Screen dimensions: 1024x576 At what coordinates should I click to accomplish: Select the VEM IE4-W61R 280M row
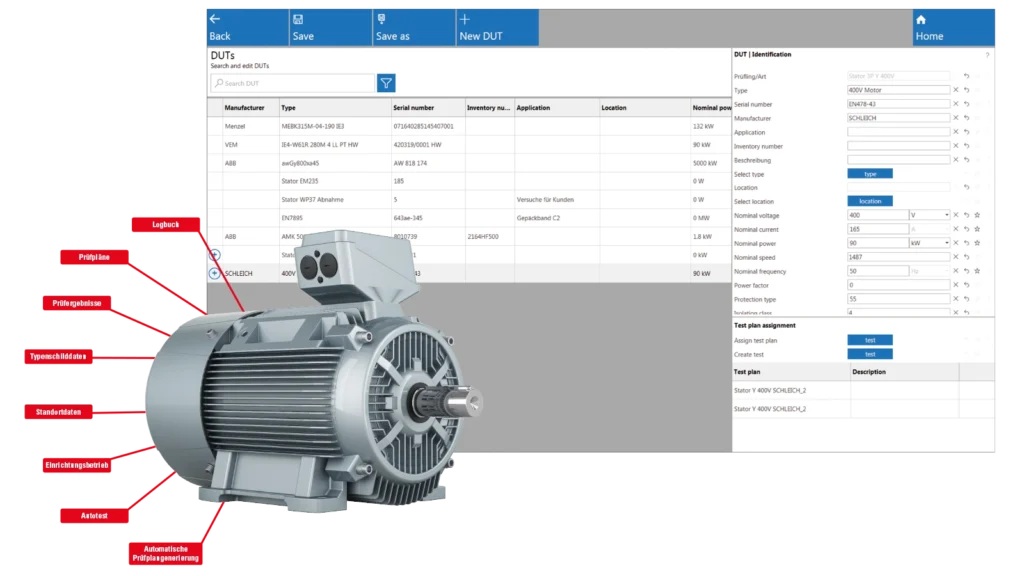(469, 144)
